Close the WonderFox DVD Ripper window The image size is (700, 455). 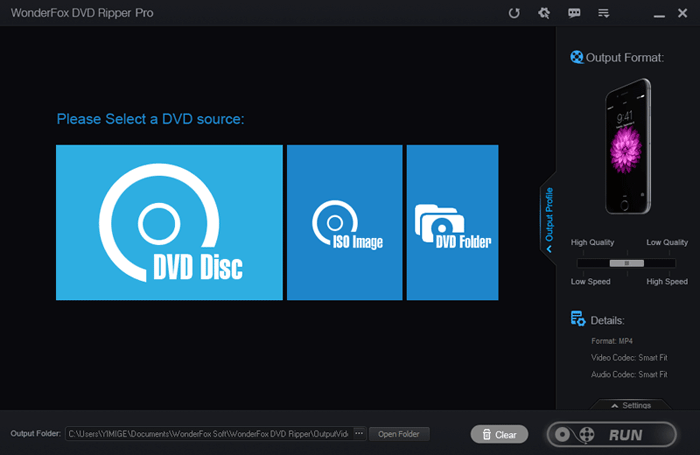pyautogui.click(x=682, y=13)
